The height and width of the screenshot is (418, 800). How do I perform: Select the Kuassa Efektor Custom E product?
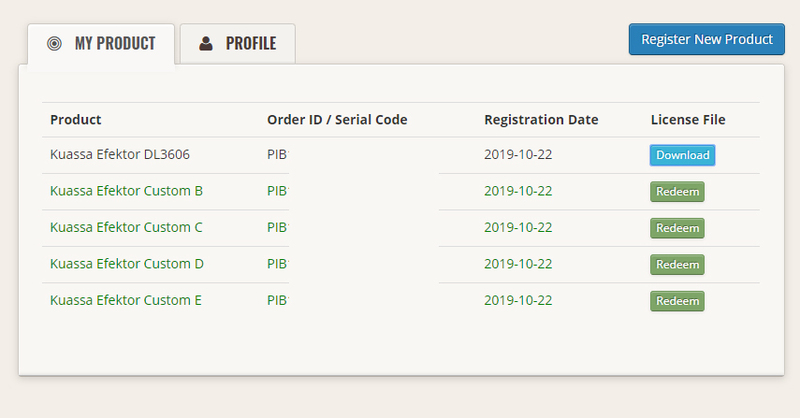[126, 300]
